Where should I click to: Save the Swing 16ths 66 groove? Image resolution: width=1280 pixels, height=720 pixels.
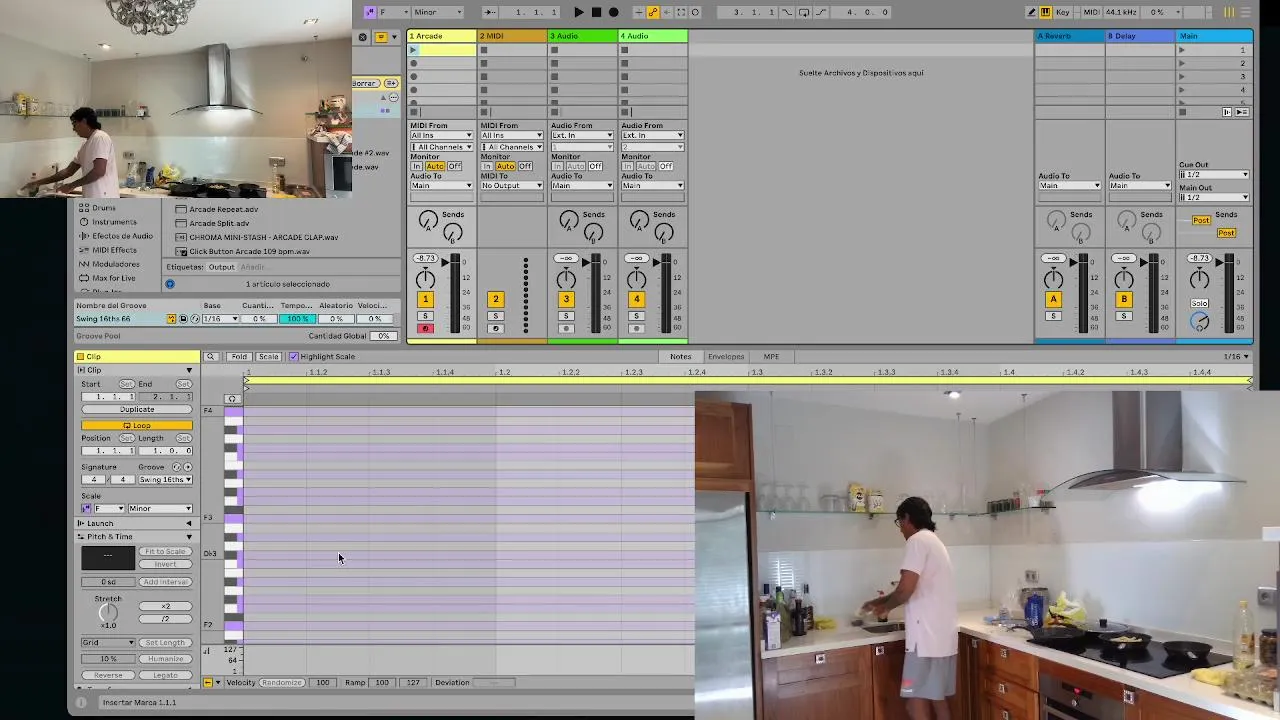click(183, 319)
